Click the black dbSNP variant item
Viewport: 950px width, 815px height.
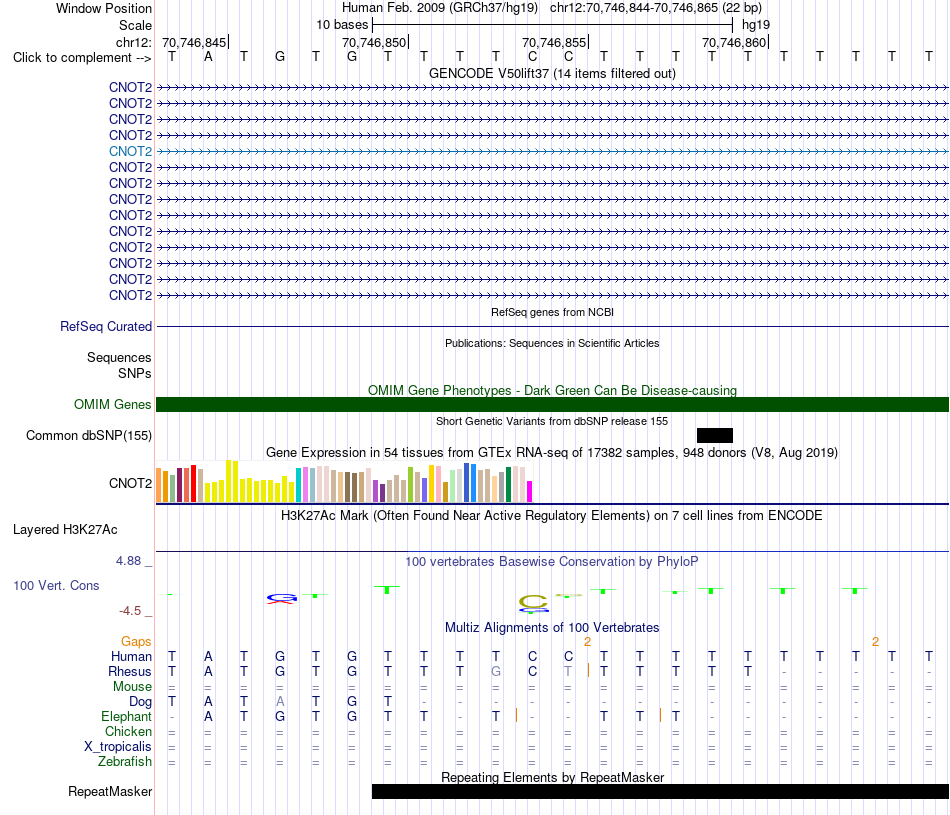pyautogui.click(x=715, y=436)
